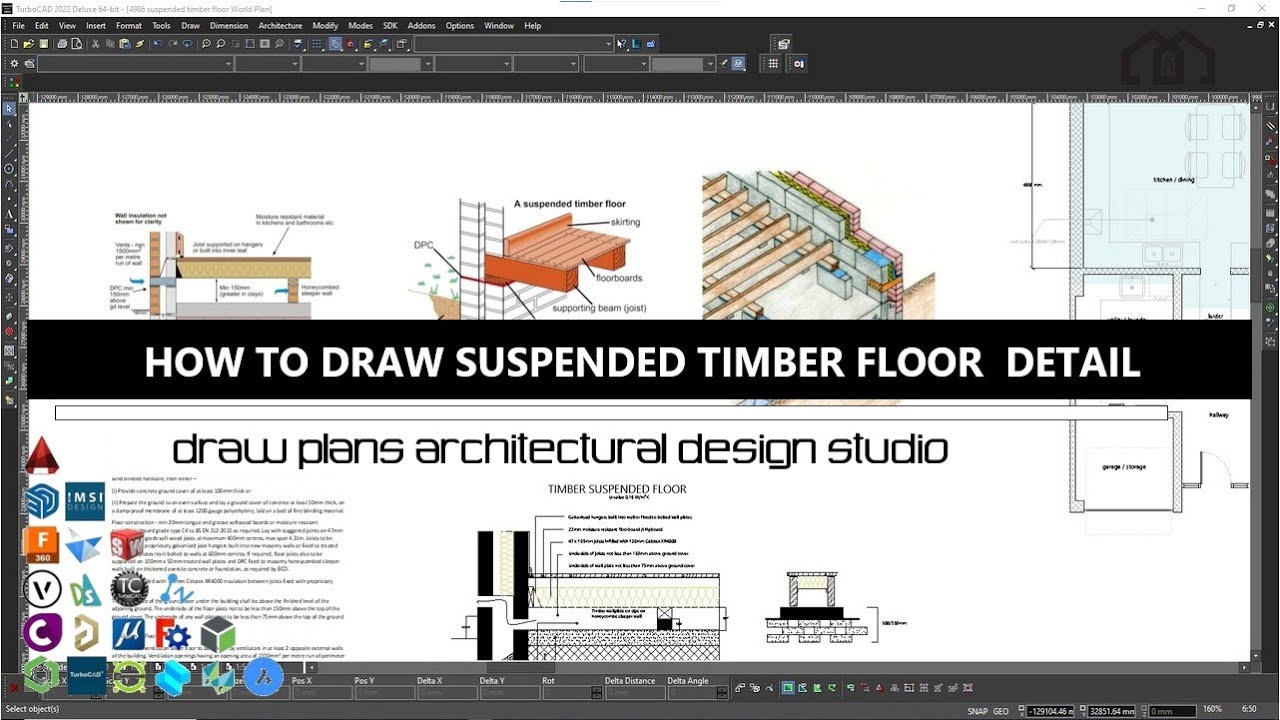
Task: Click the Paste clipboard icon
Action: [x=124, y=44]
